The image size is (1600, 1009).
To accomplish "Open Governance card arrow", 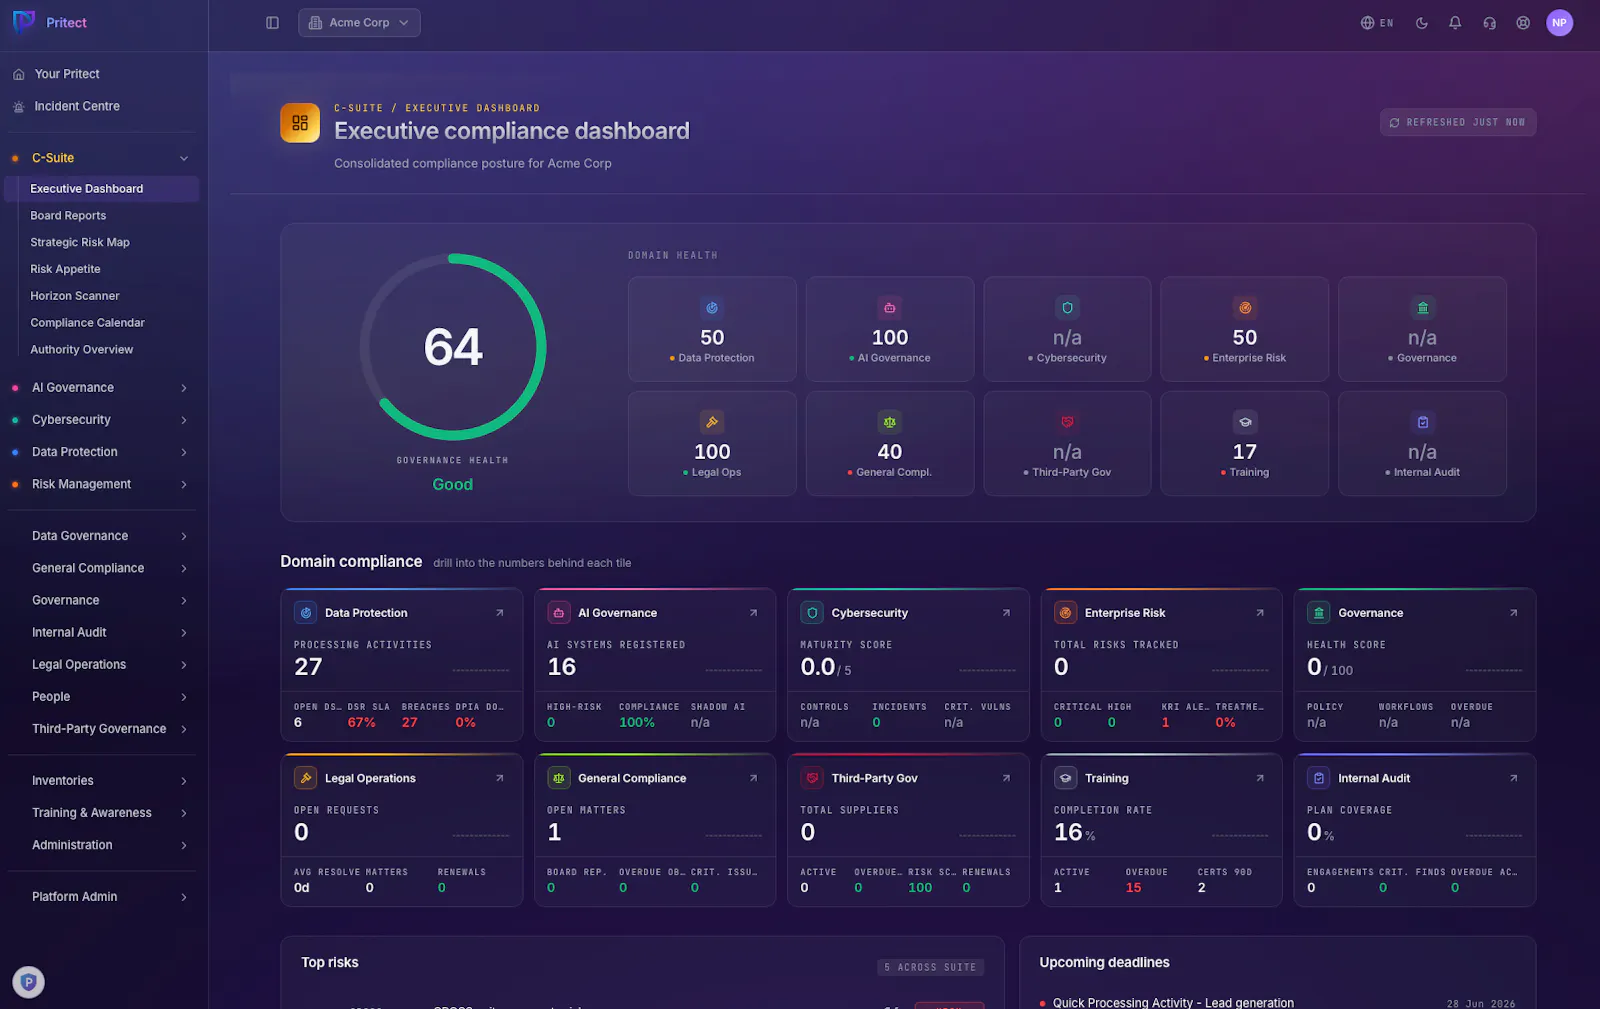I will (1513, 613).
